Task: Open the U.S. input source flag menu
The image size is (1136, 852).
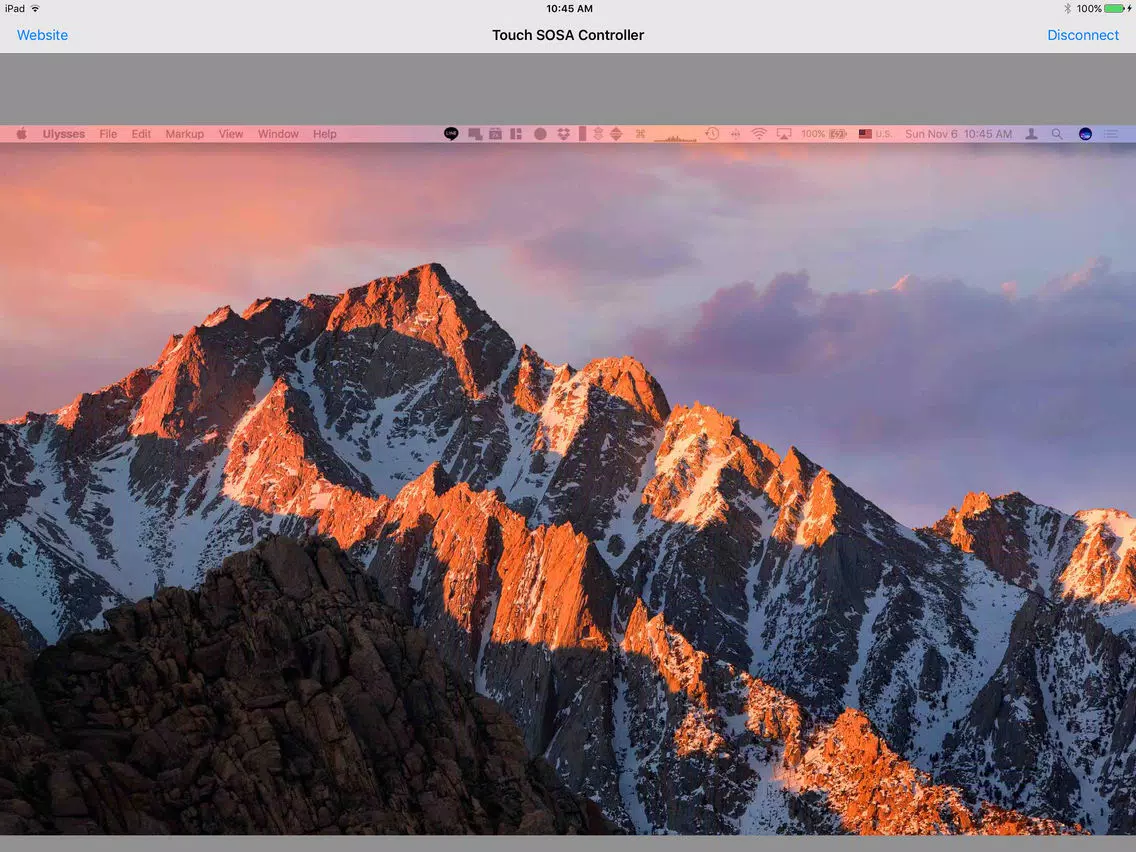Action: coord(874,134)
